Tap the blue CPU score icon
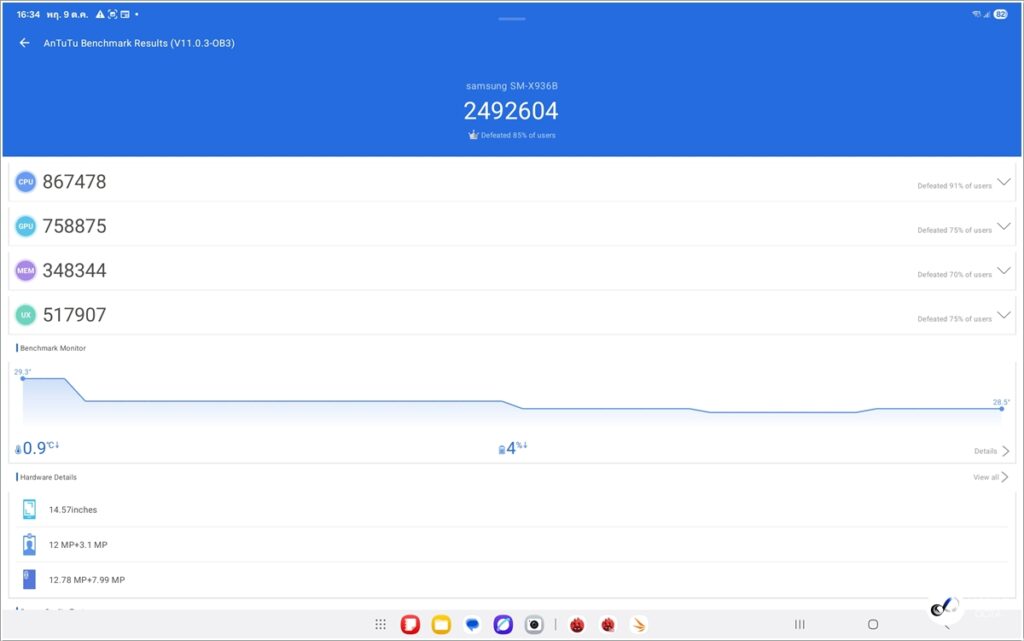 pyautogui.click(x=26, y=182)
